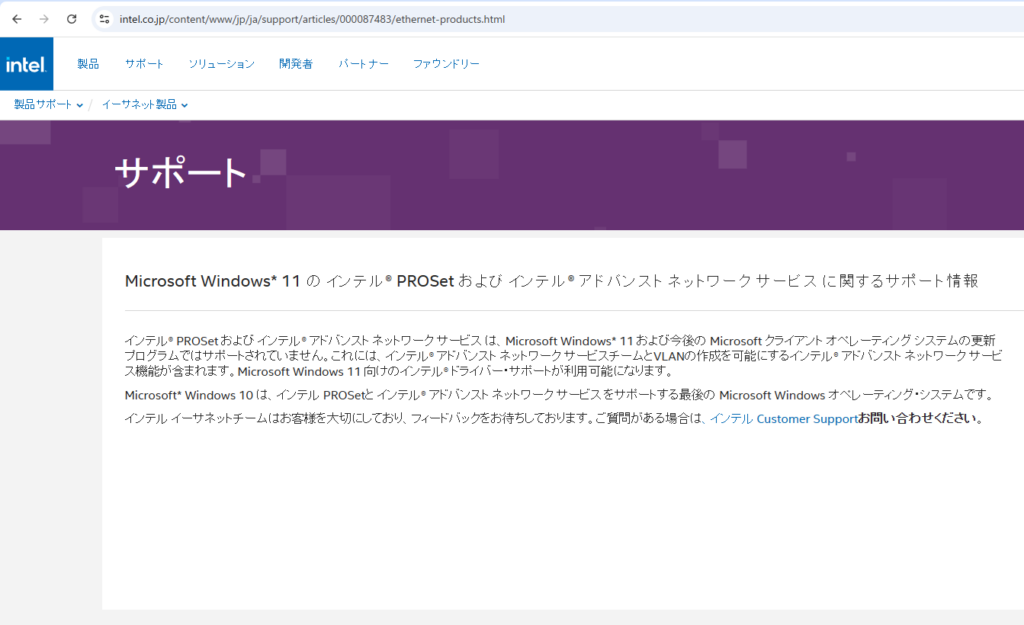The height and width of the screenshot is (625, 1024).
Task: Open the 開発者 menu
Action: click(x=296, y=63)
